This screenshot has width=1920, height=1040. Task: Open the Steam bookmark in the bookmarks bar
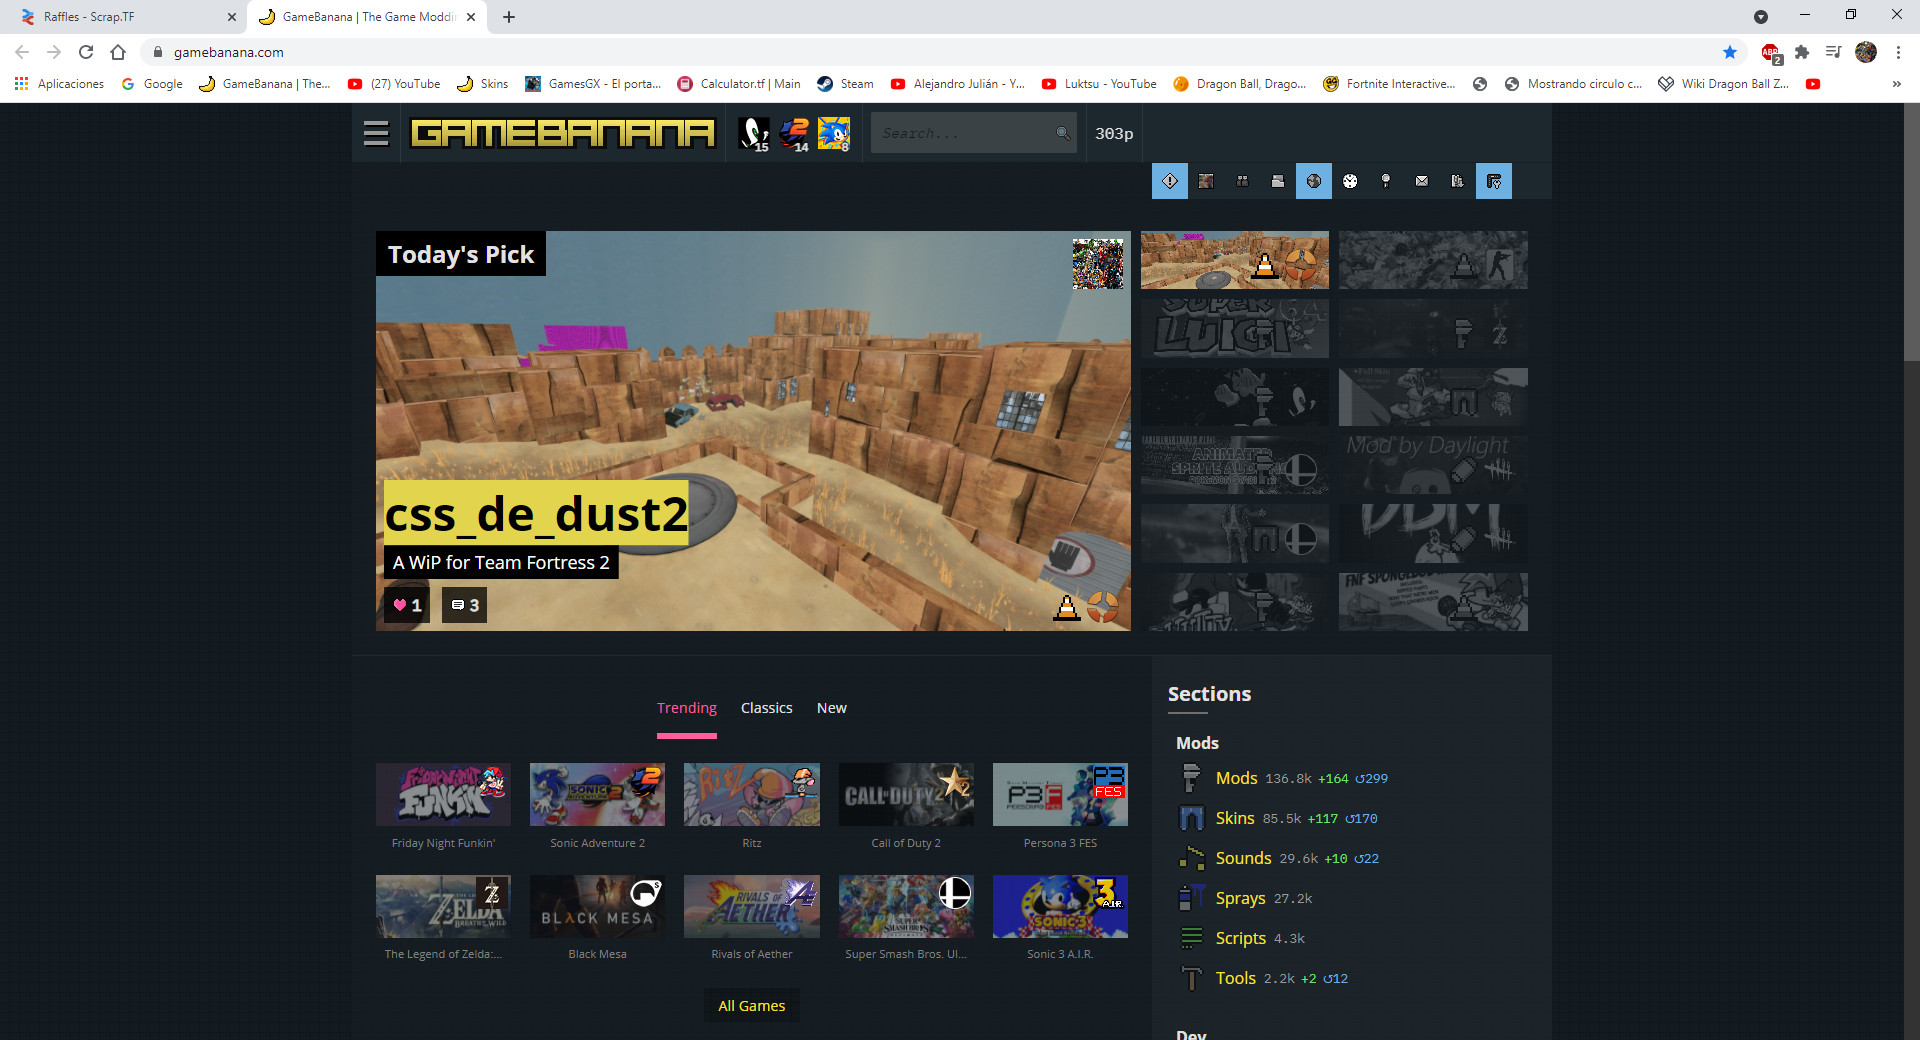click(x=845, y=84)
